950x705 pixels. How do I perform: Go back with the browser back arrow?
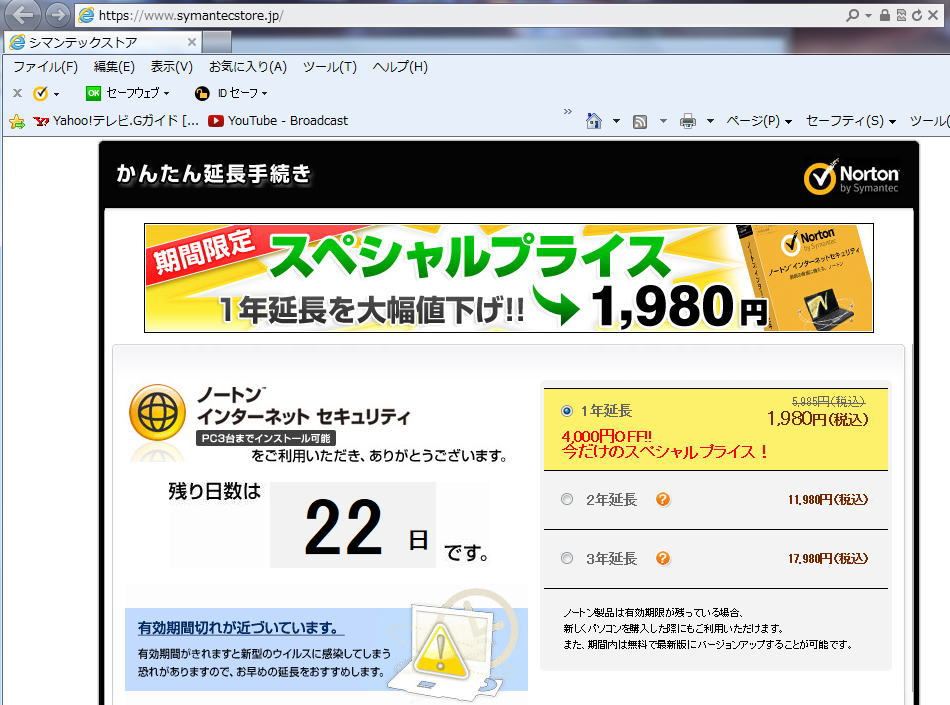coord(22,15)
